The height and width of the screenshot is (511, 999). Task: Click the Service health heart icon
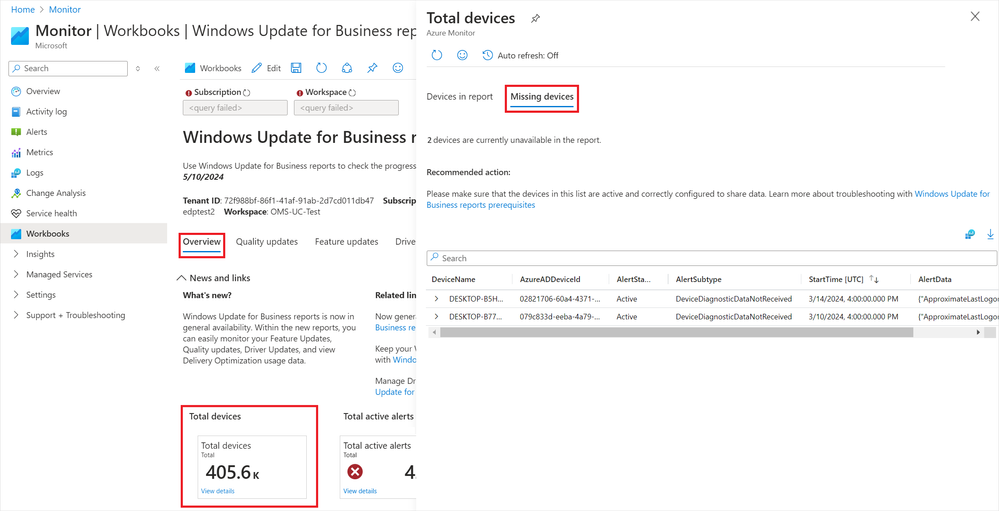coord(16,213)
